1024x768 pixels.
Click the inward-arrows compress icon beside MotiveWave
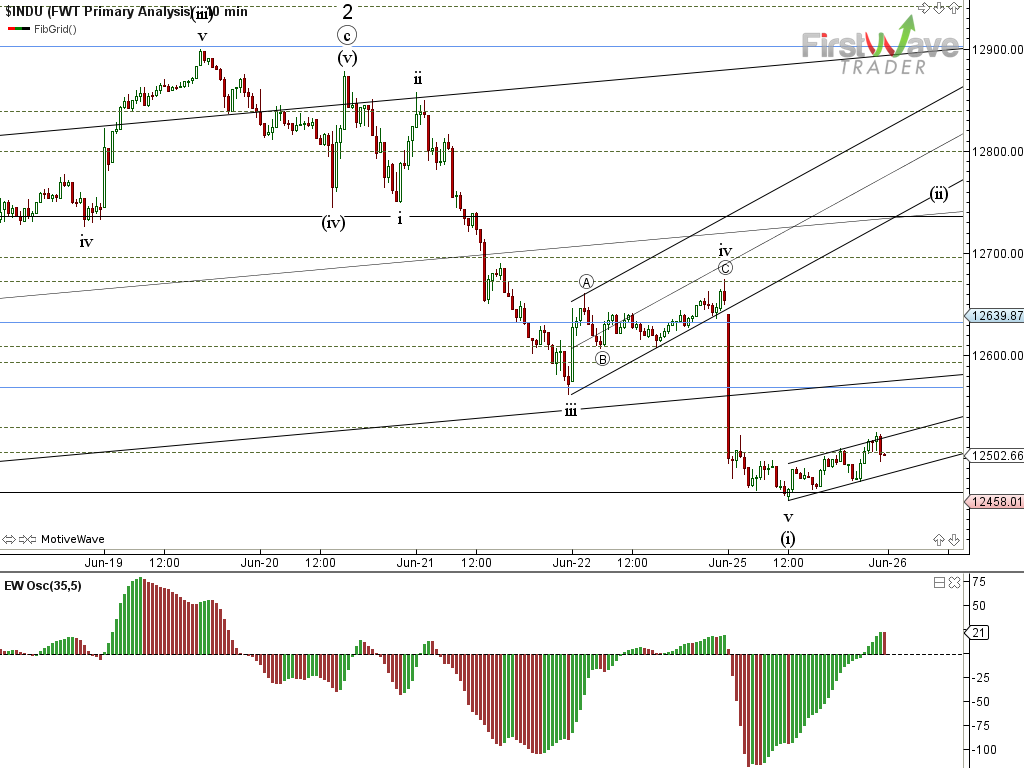point(28,539)
